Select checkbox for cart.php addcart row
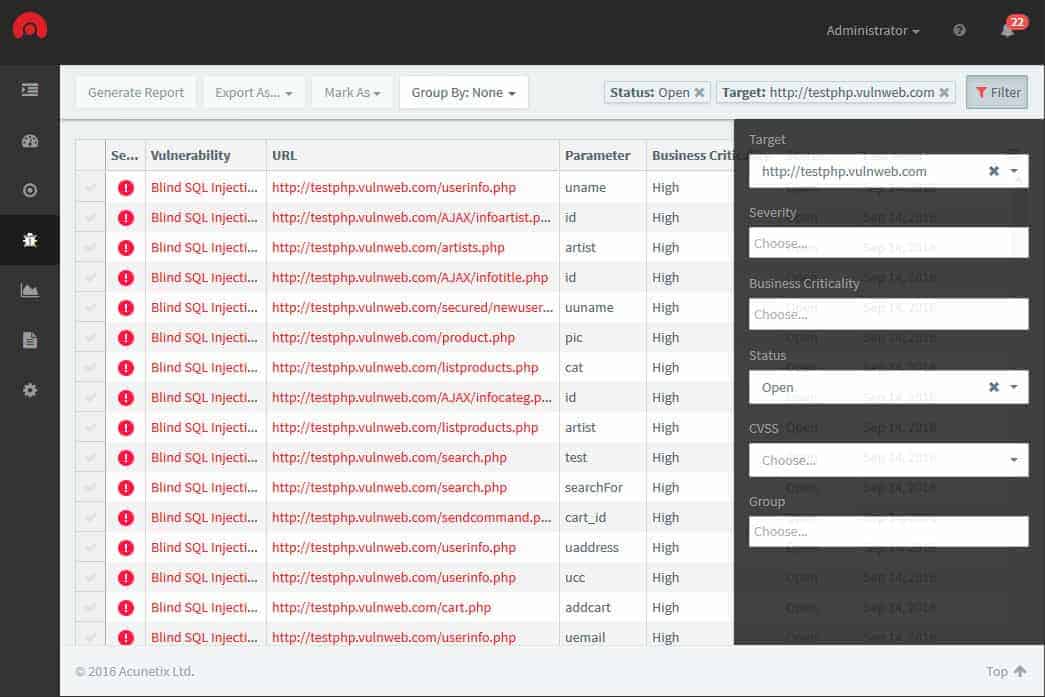 click(x=90, y=608)
